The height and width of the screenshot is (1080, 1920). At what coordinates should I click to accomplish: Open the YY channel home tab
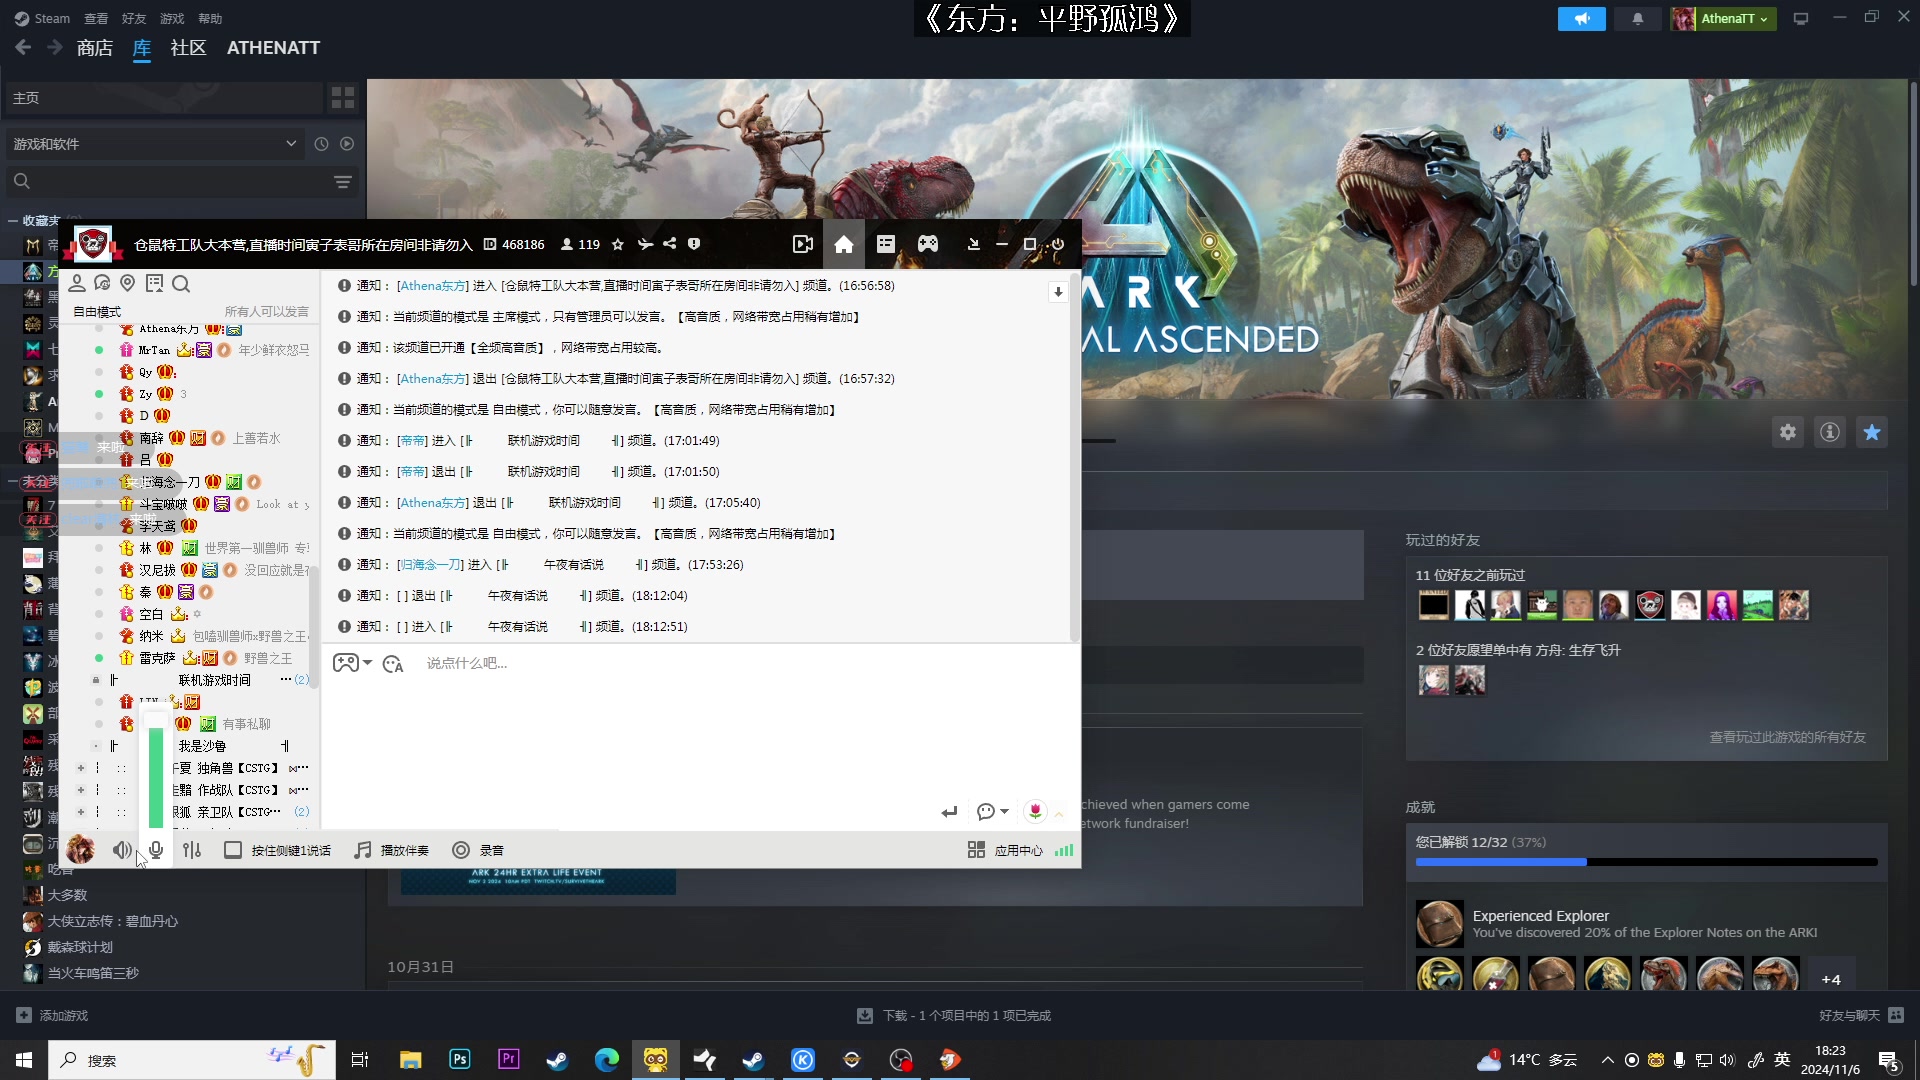(844, 245)
